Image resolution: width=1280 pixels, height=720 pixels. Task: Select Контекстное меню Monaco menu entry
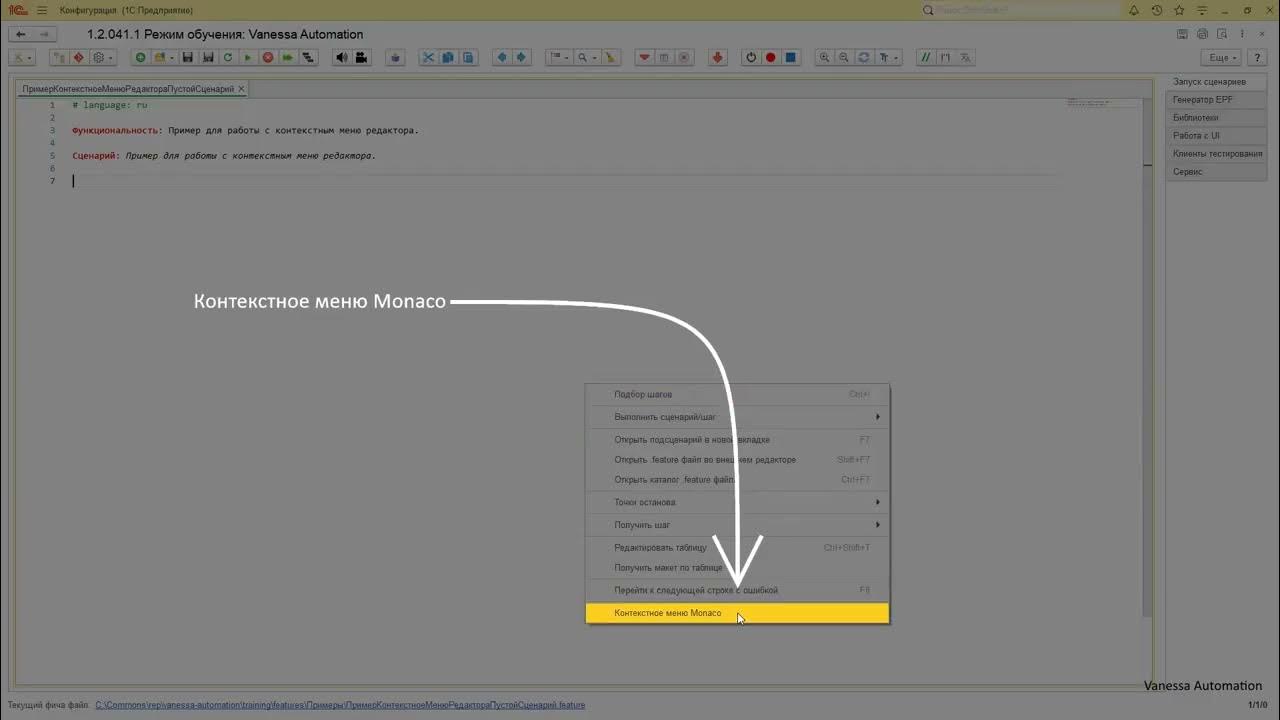737,613
